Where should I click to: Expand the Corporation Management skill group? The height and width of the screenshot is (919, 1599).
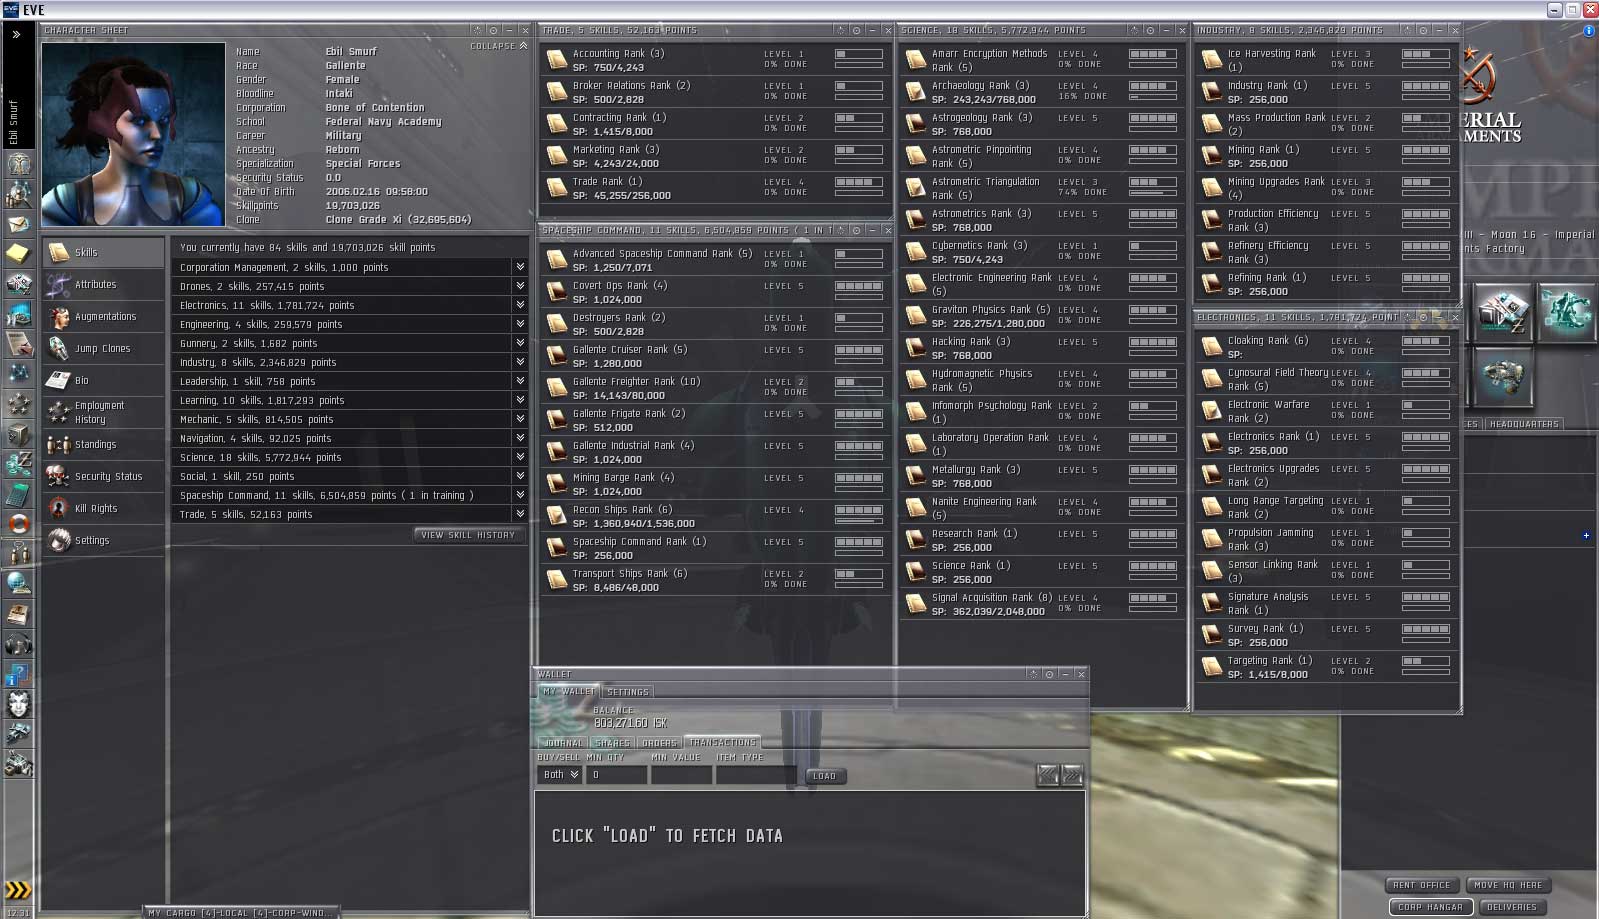[x=520, y=267]
